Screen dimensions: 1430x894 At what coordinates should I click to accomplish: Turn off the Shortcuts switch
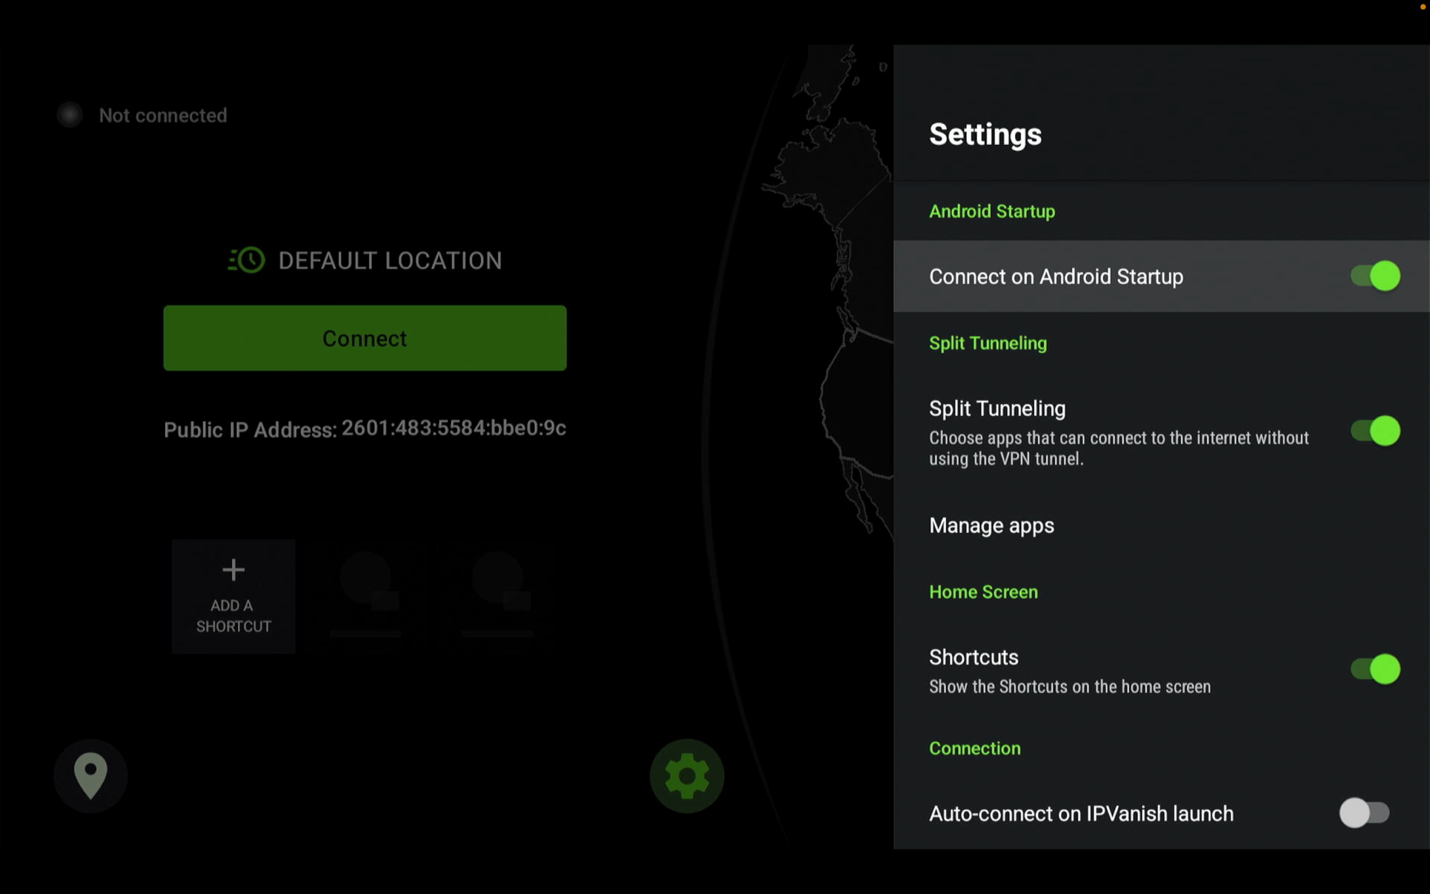click(1375, 669)
